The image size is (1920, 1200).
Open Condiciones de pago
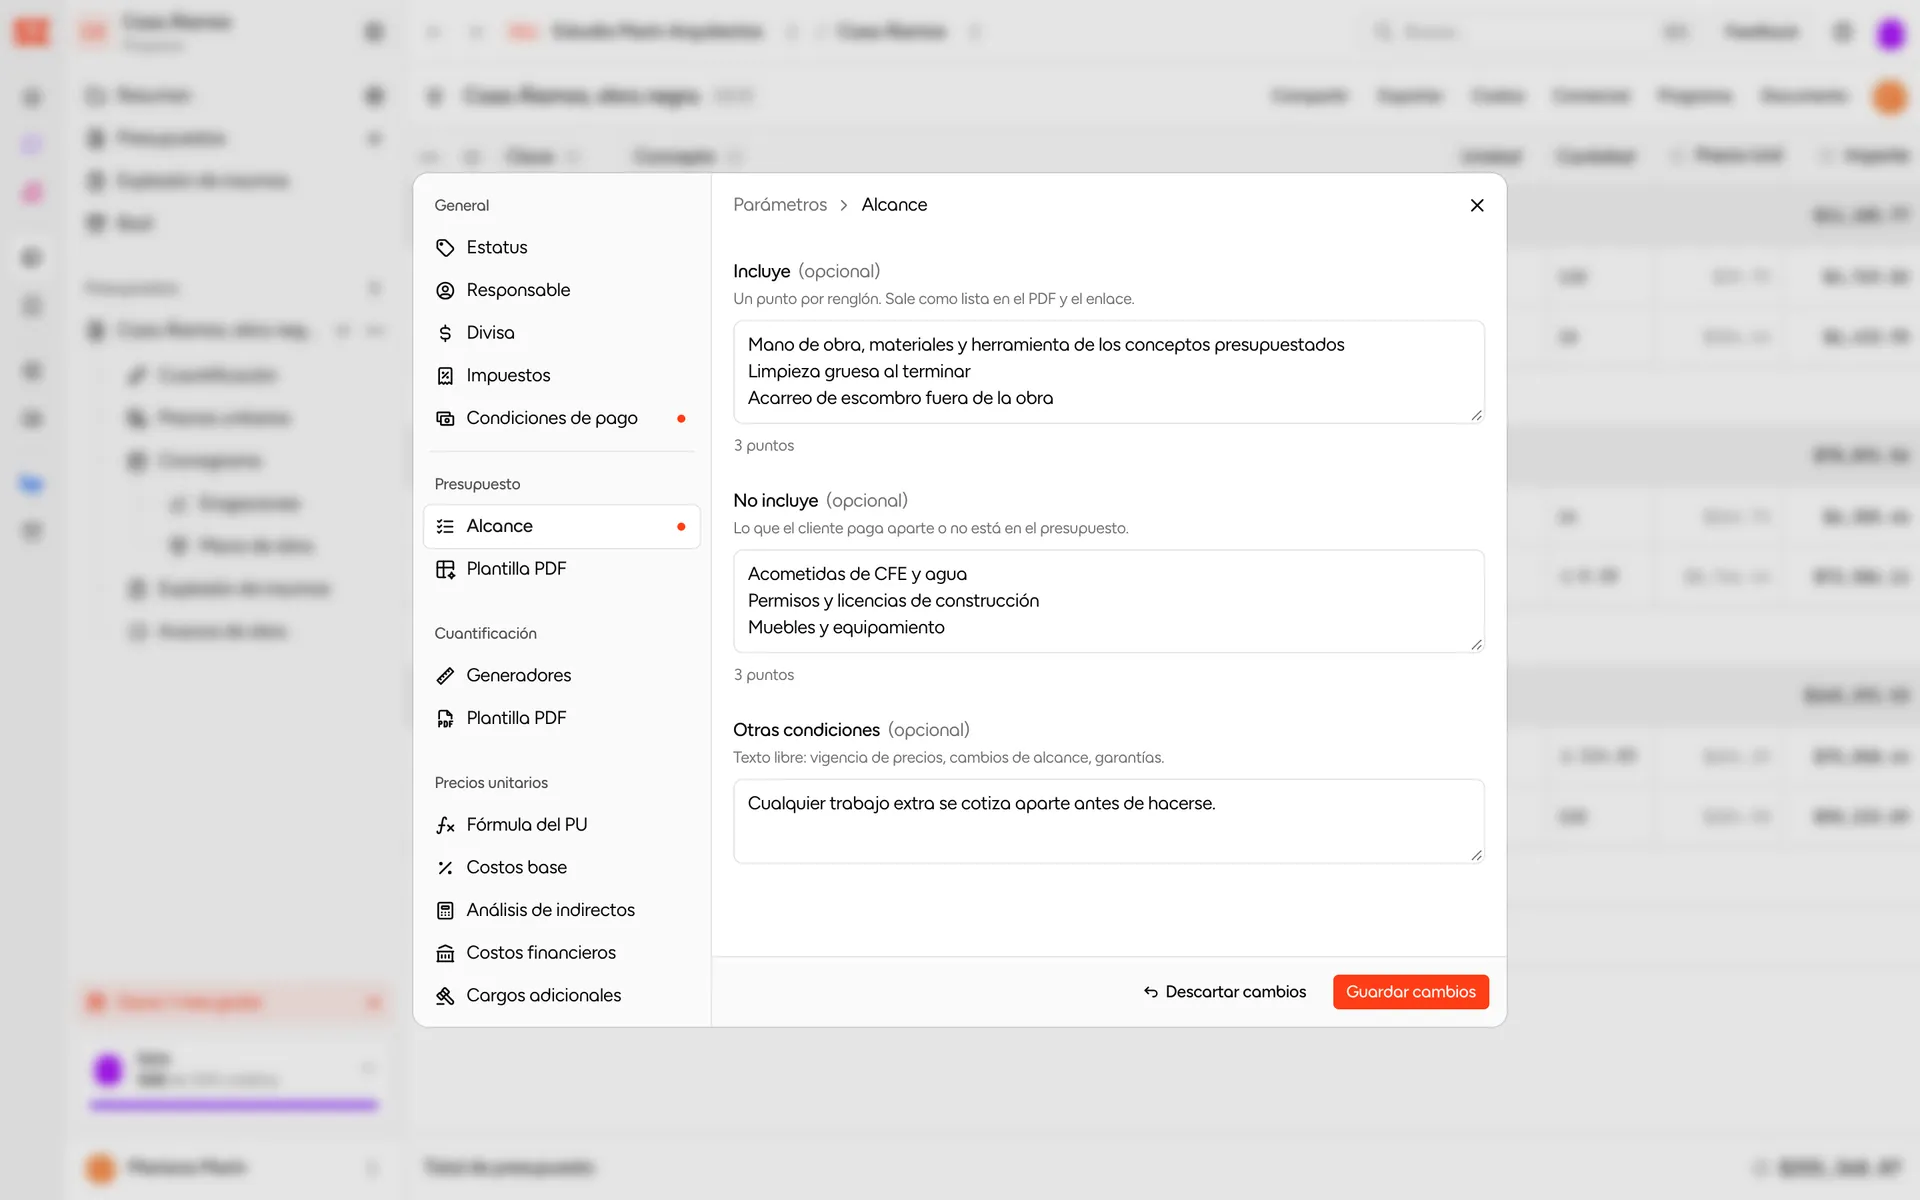point(561,418)
